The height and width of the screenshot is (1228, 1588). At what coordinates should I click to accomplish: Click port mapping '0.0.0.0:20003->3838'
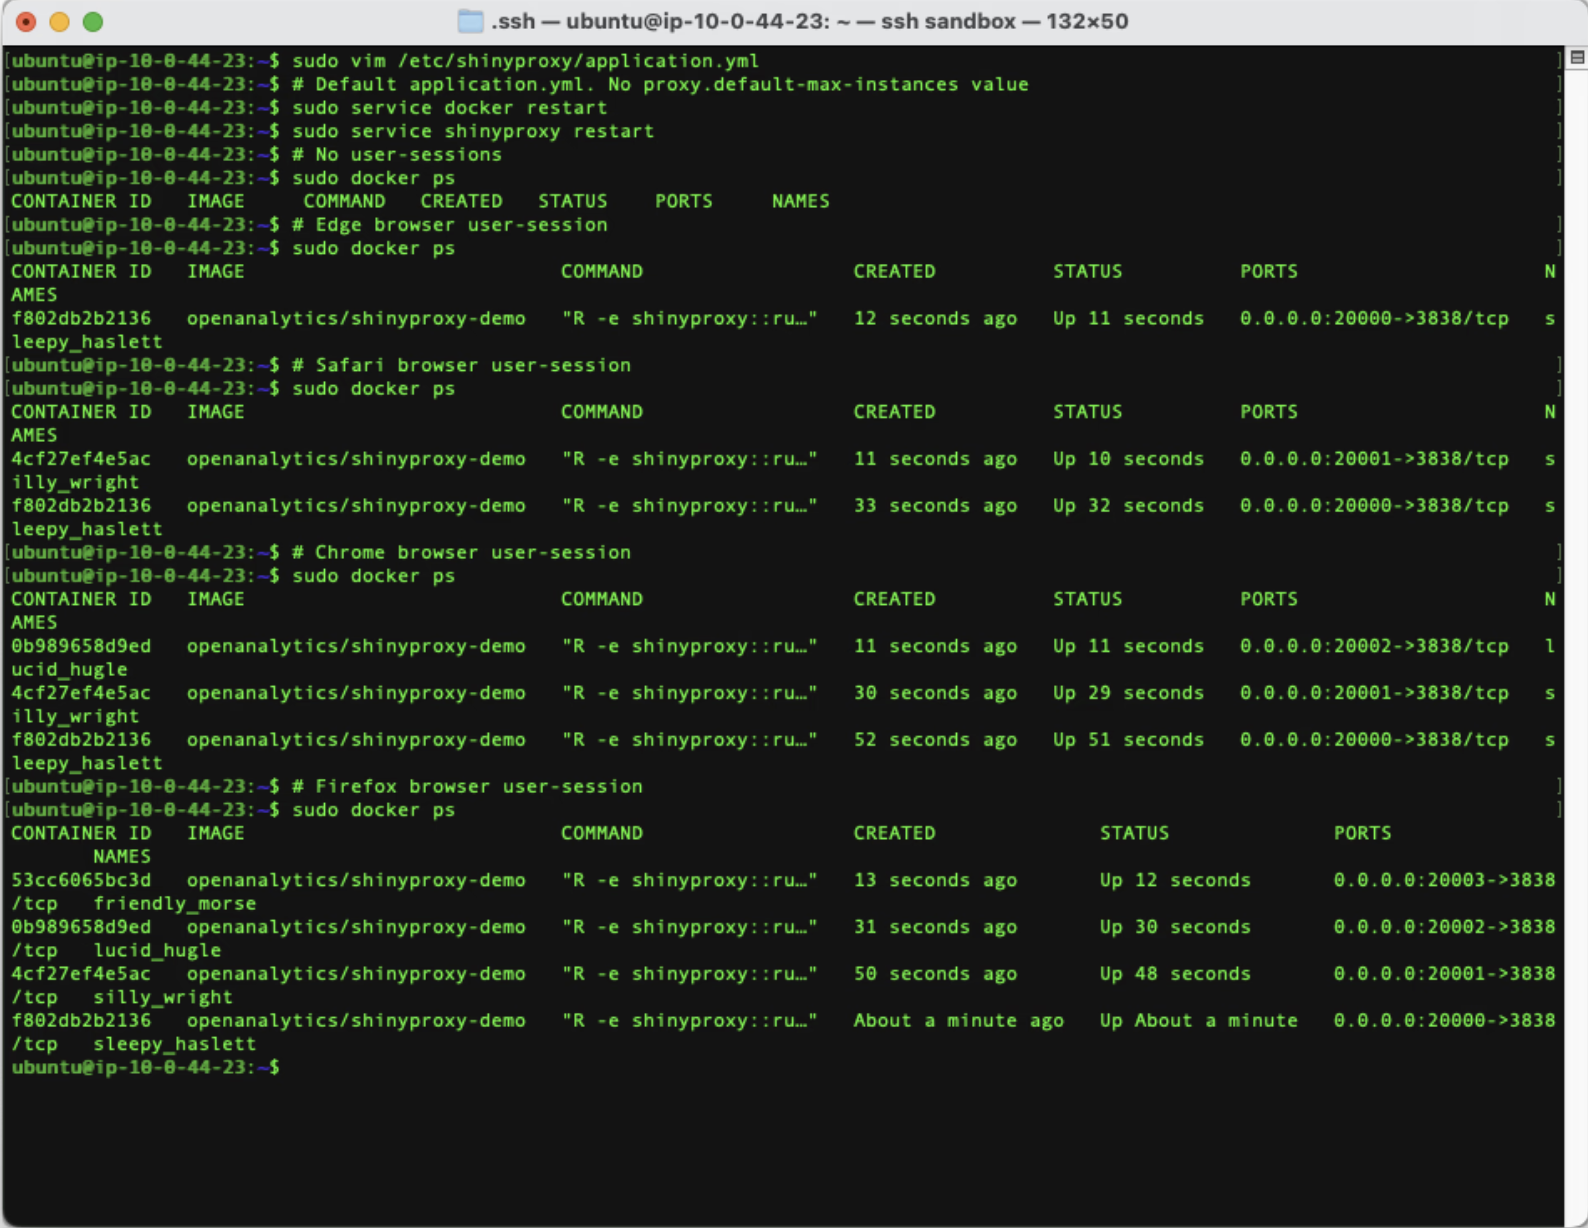point(1444,880)
